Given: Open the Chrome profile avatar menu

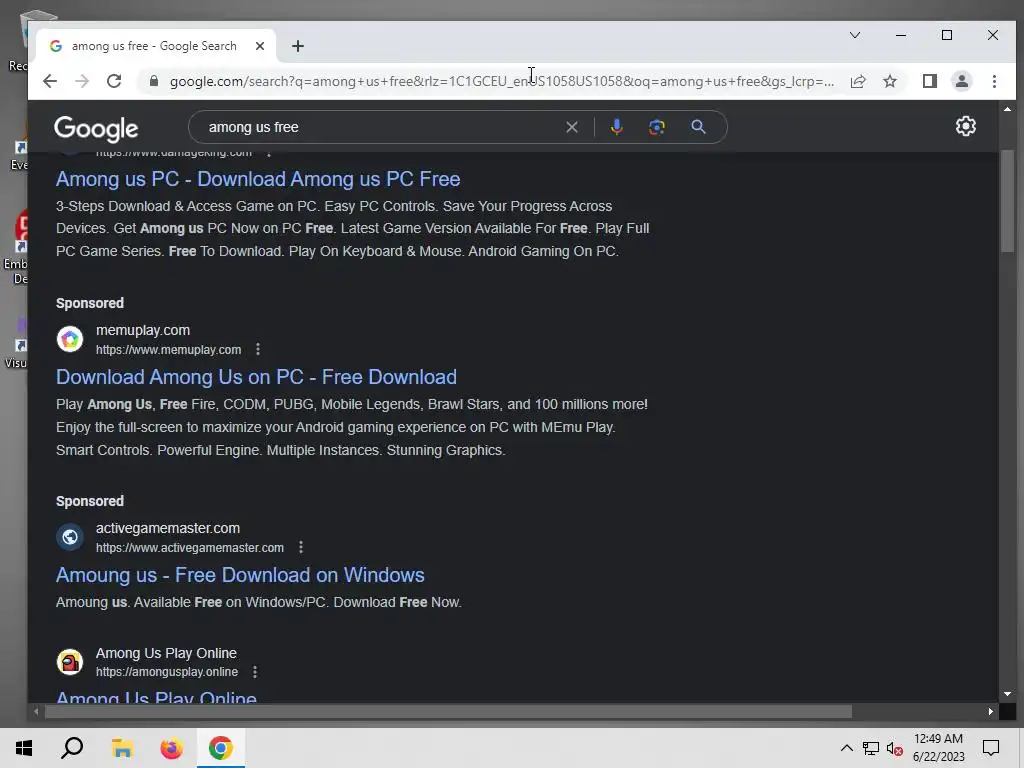Looking at the screenshot, I should pyautogui.click(x=961, y=81).
